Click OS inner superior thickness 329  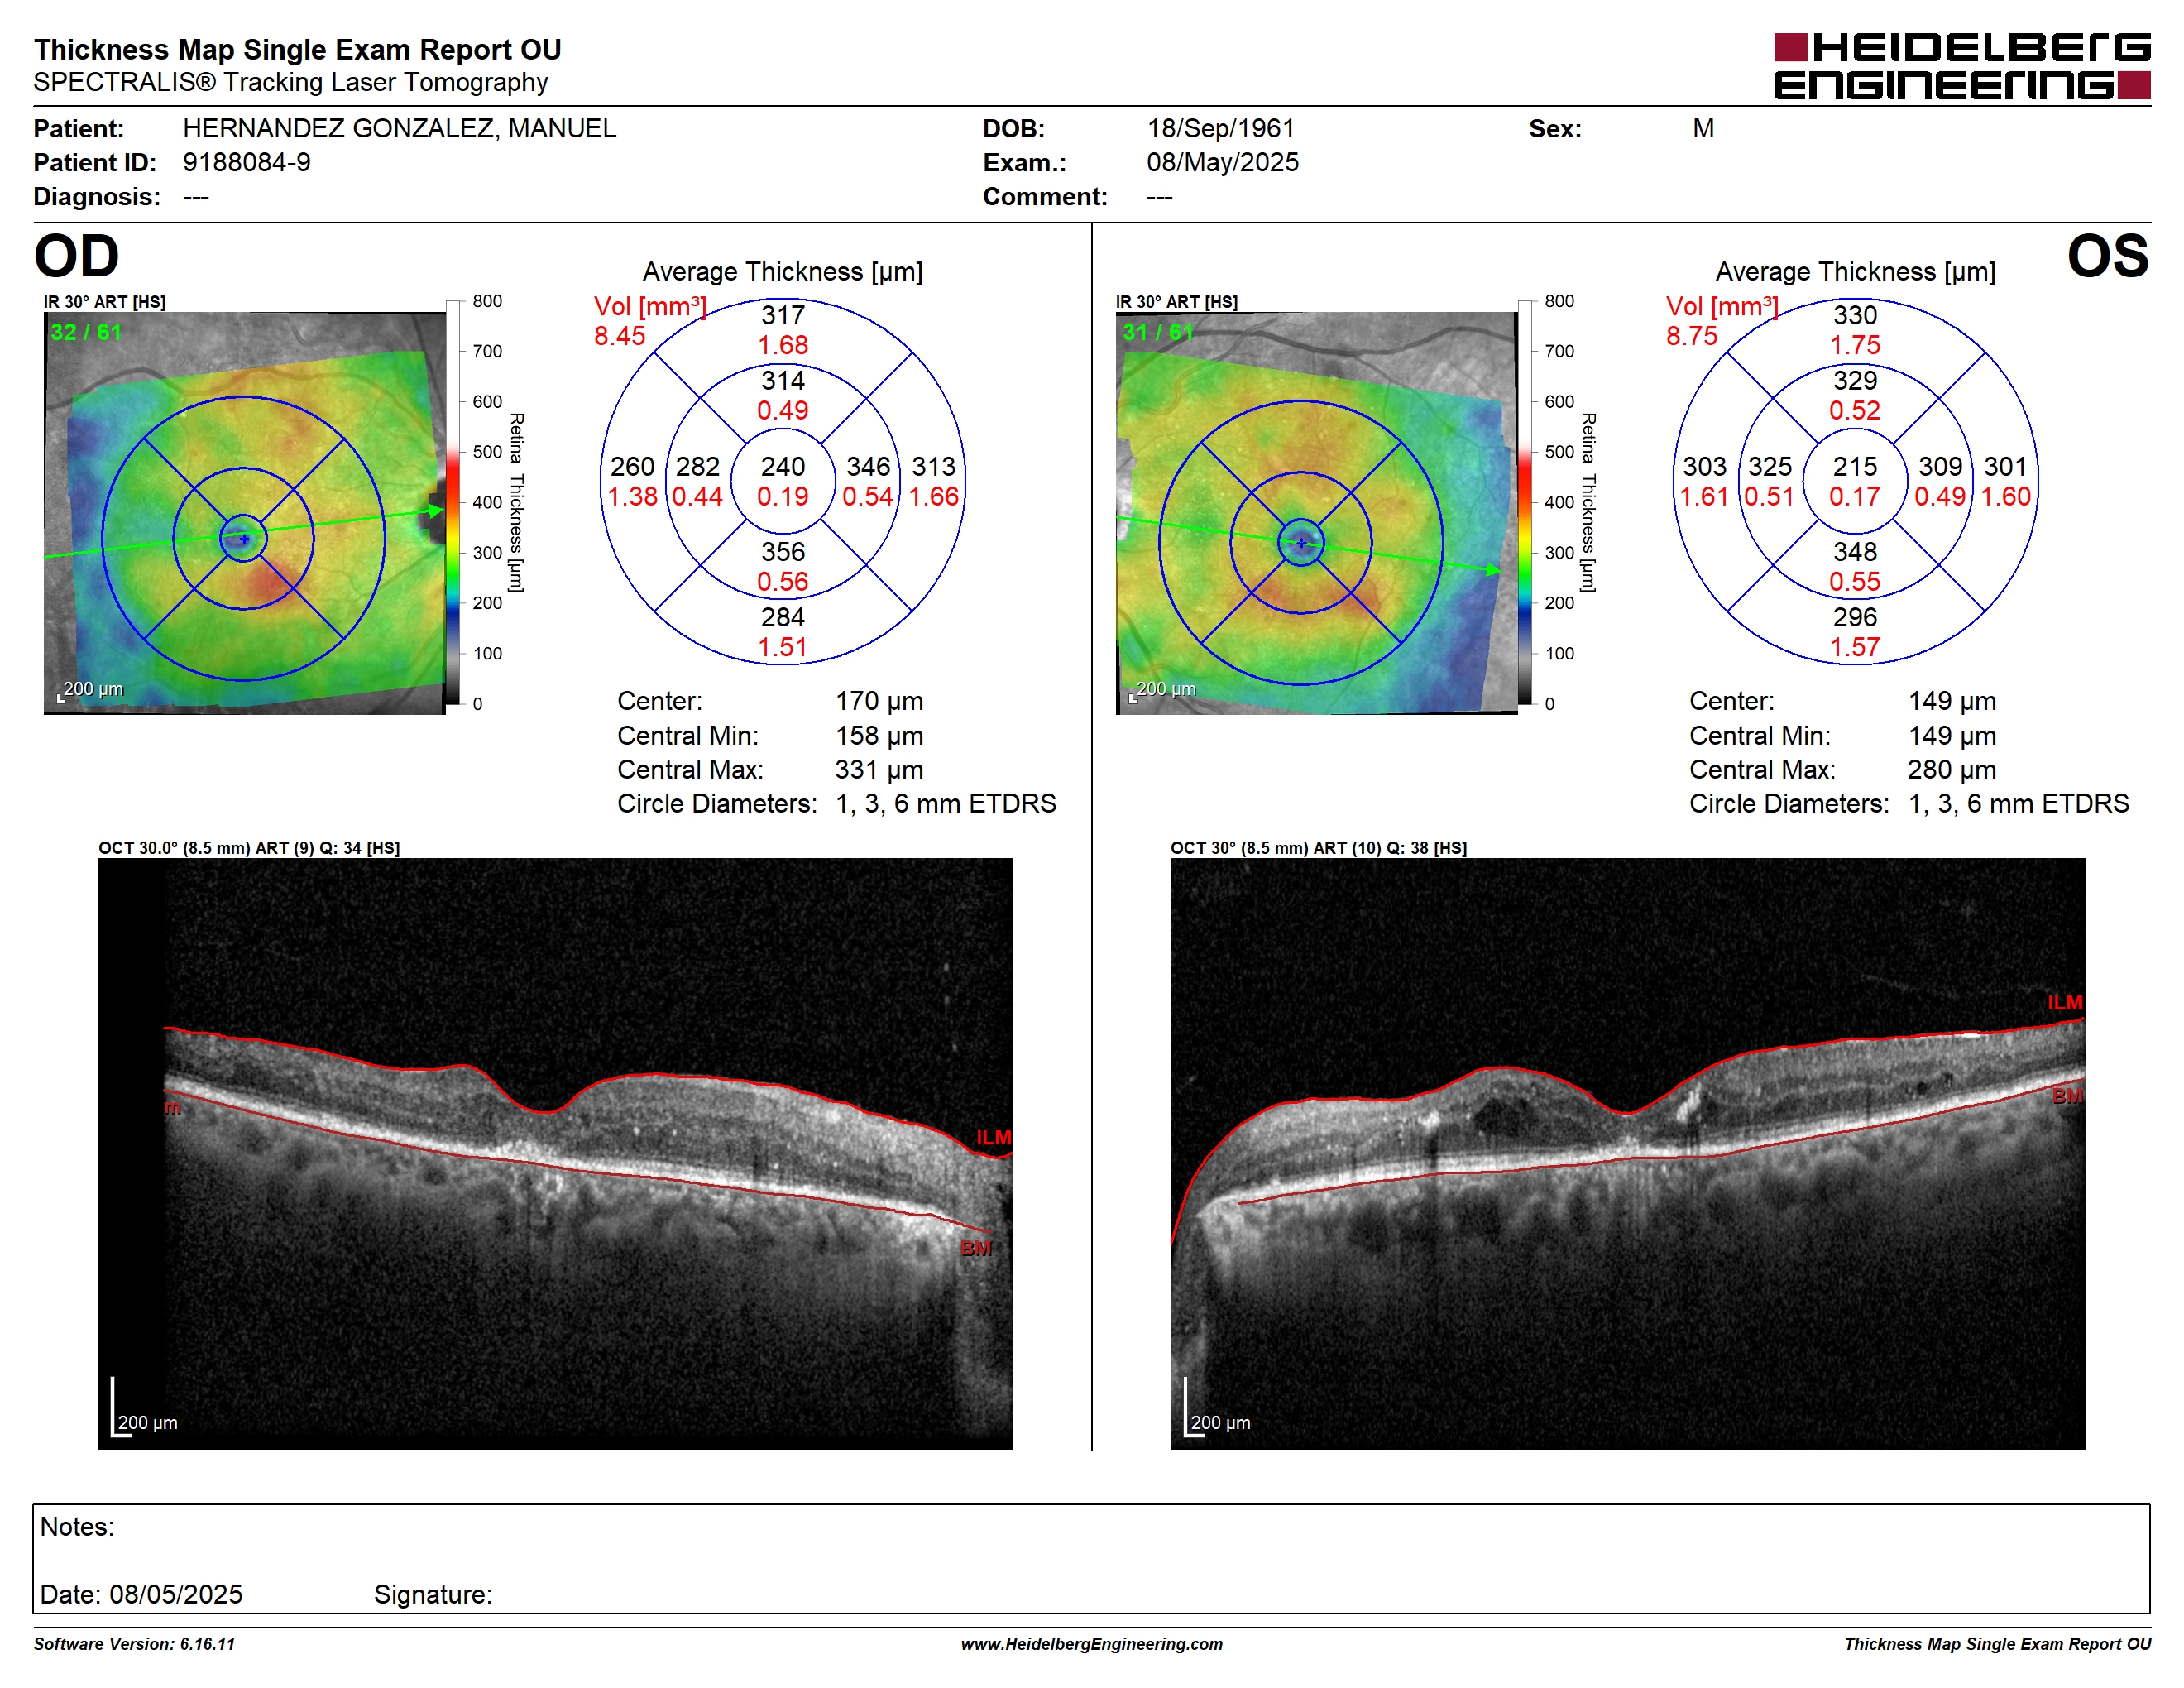pos(1855,381)
